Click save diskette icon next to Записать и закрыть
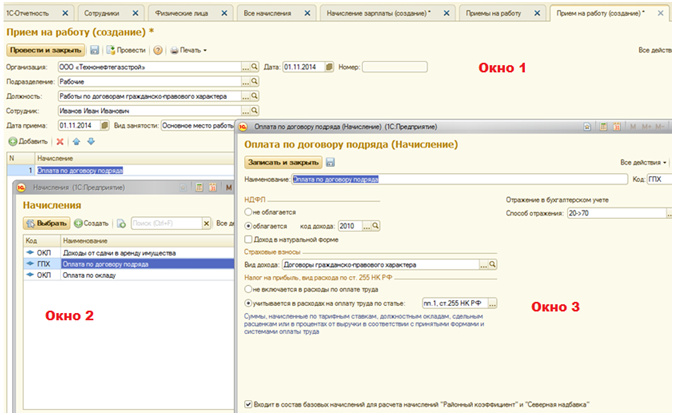The width and height of the screenshot is (674, 415). pos(330,162)
